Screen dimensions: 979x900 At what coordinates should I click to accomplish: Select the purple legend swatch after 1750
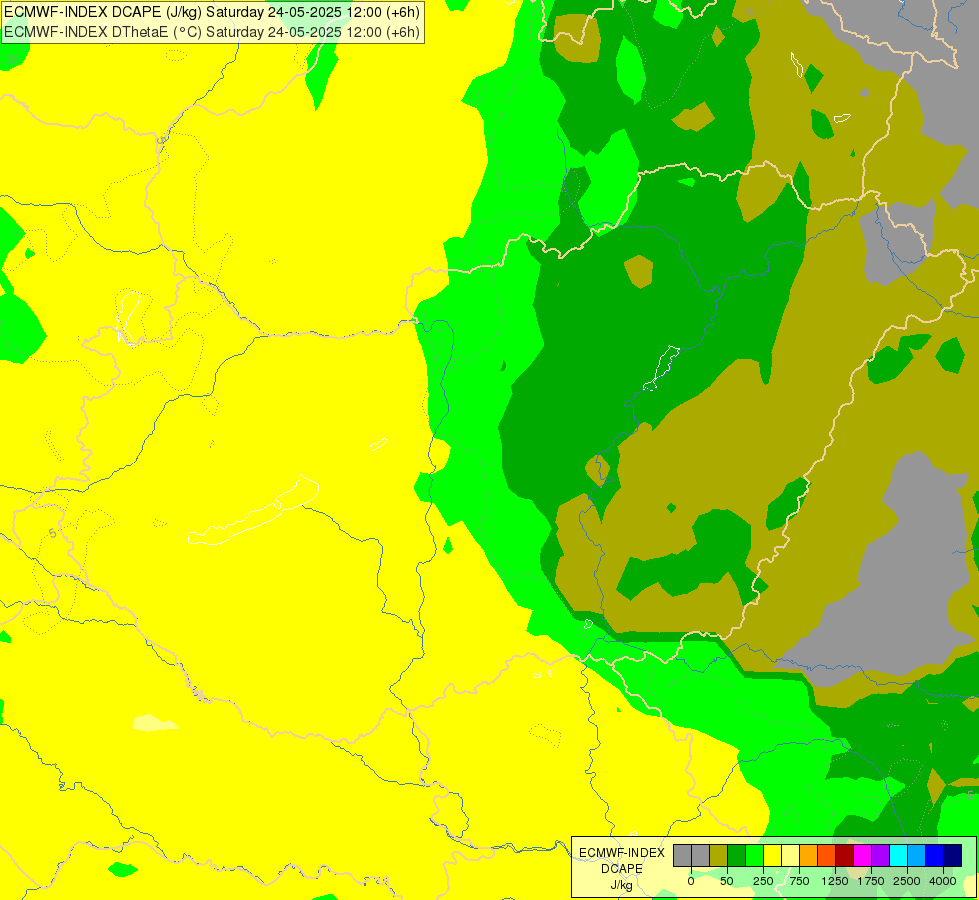coord(880,856)
